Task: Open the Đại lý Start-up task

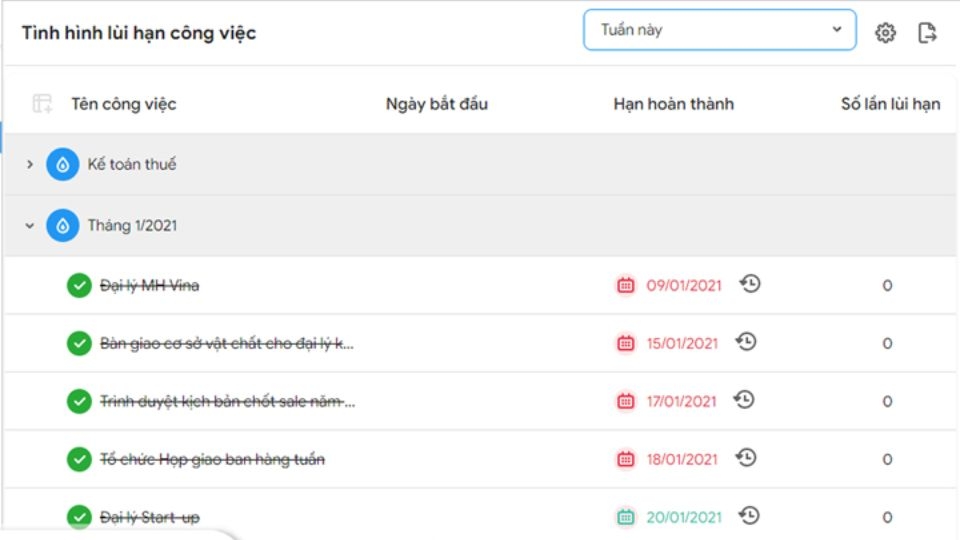Action: tap(149, 517)
